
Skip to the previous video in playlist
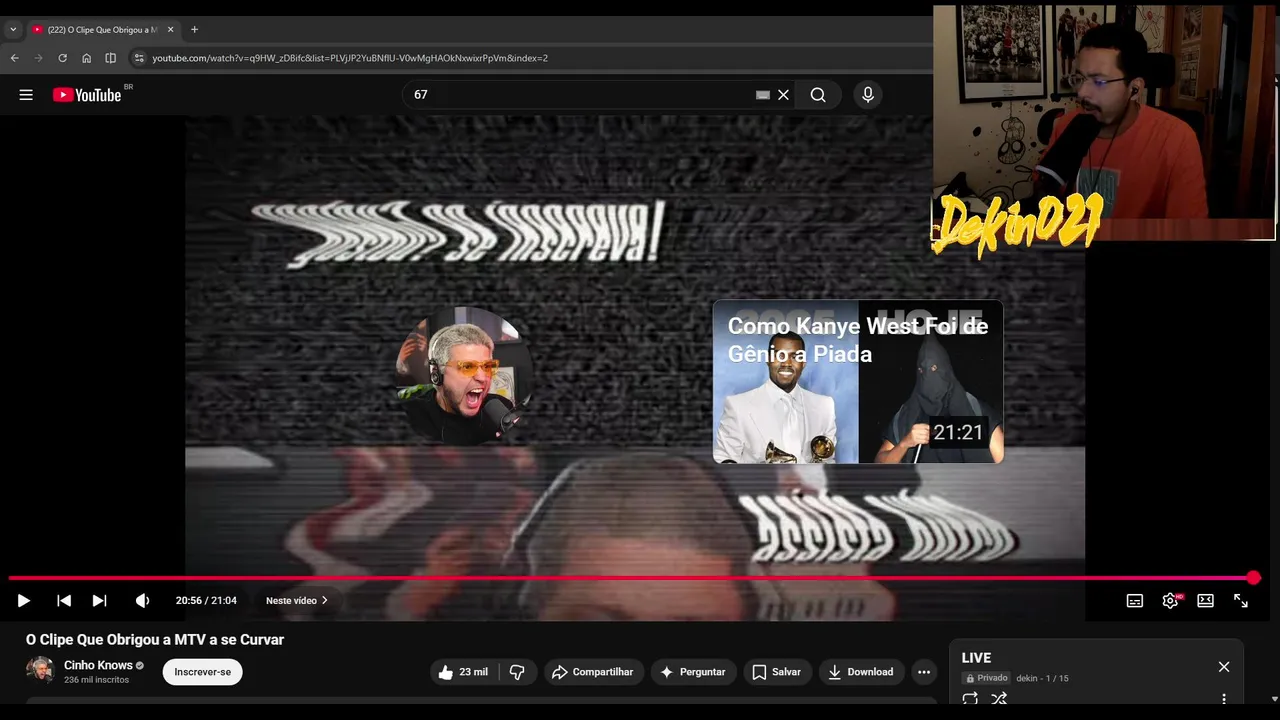click(64, 601)
